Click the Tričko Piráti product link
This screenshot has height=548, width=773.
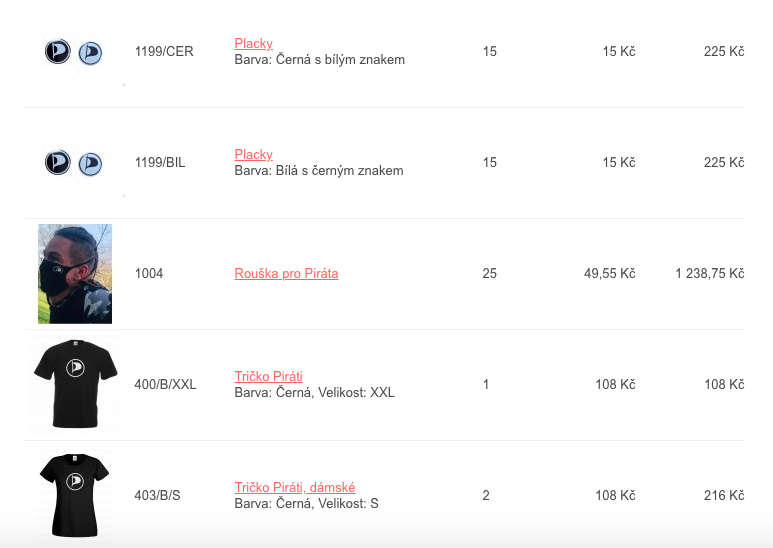point(268,377)
